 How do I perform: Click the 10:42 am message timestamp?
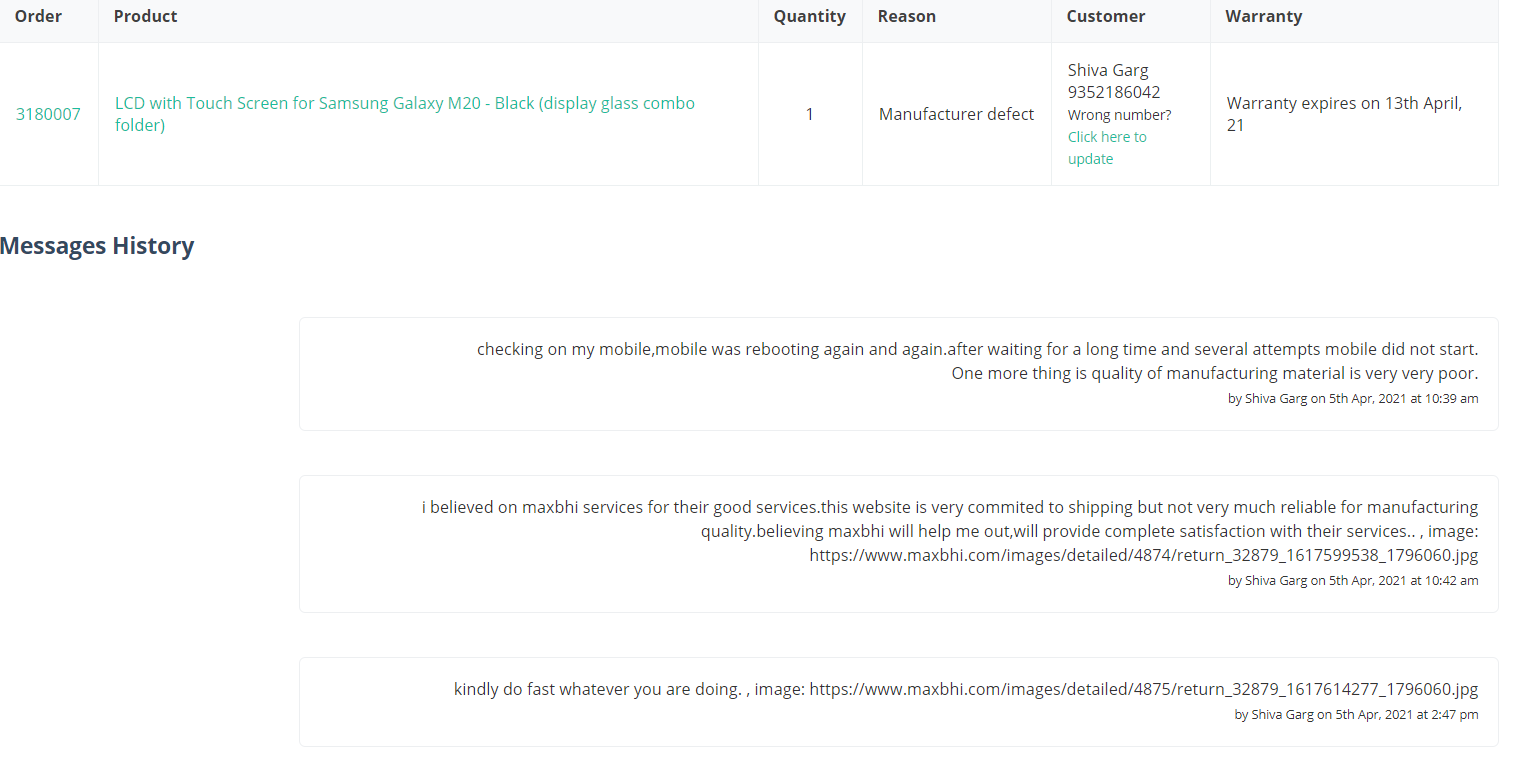click(x=1353, y=580)
